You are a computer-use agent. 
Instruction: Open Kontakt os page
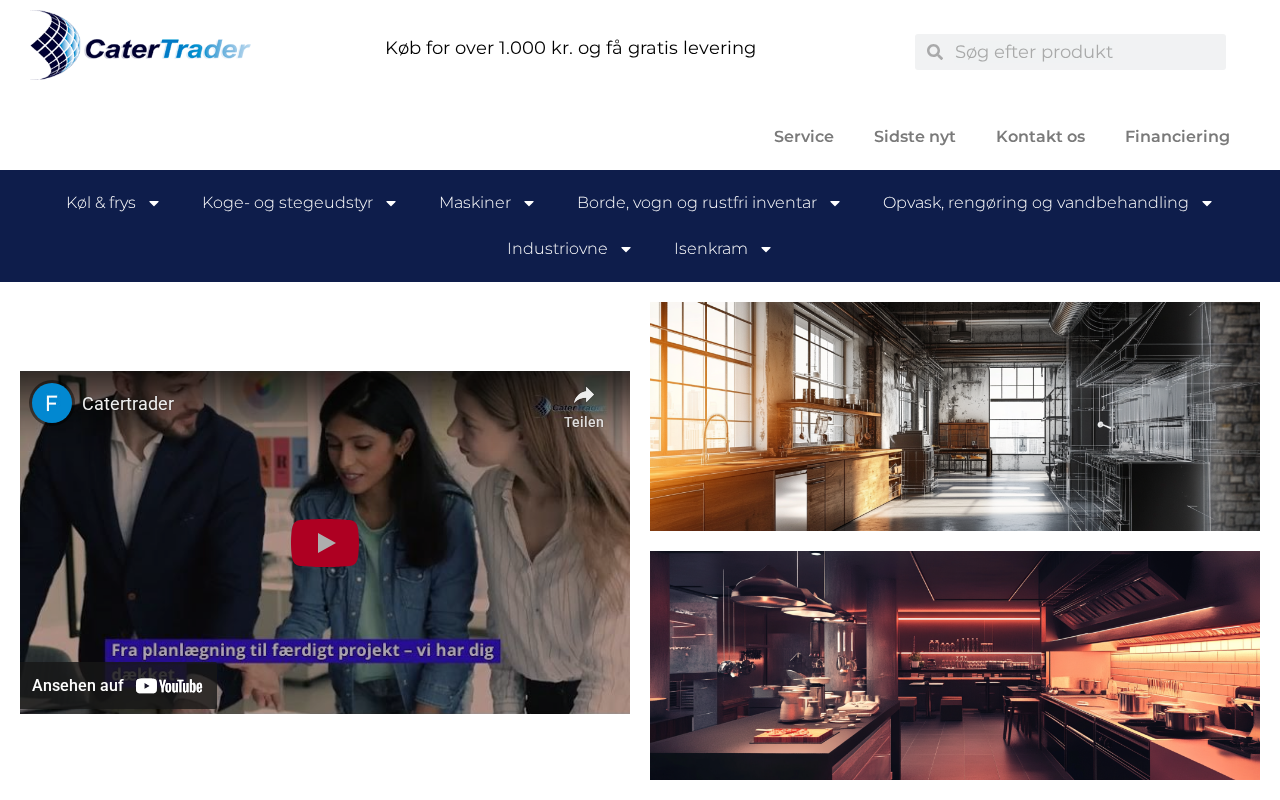click(1040, 137)
